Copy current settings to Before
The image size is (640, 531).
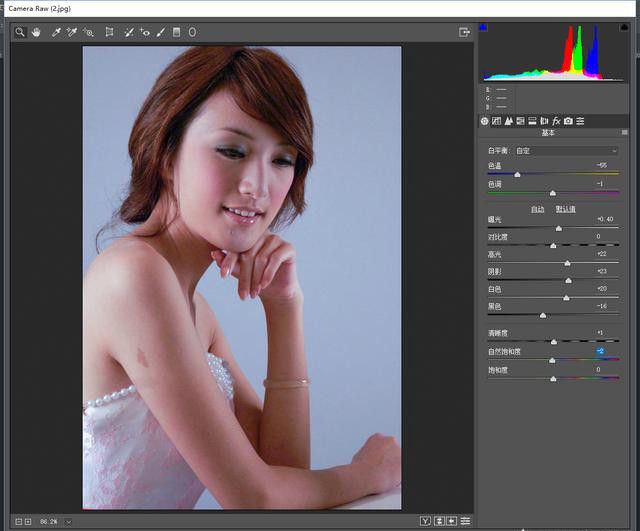point(452,521)
